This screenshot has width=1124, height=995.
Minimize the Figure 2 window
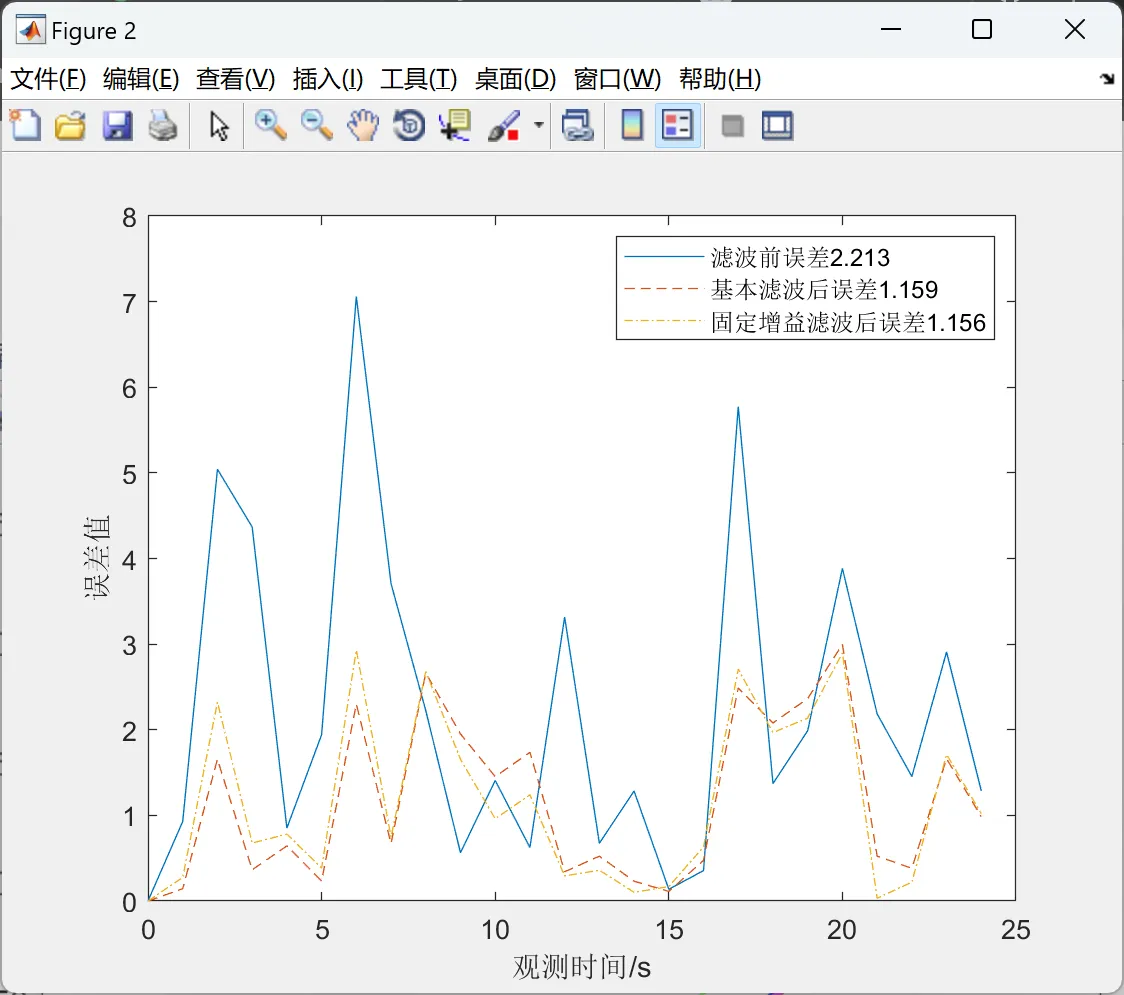pyautogui.click(x=890, y=29)
